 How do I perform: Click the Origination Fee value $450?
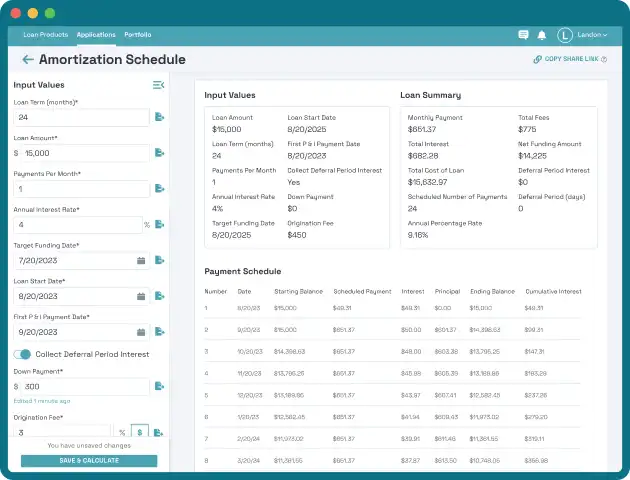click(297, 235)
